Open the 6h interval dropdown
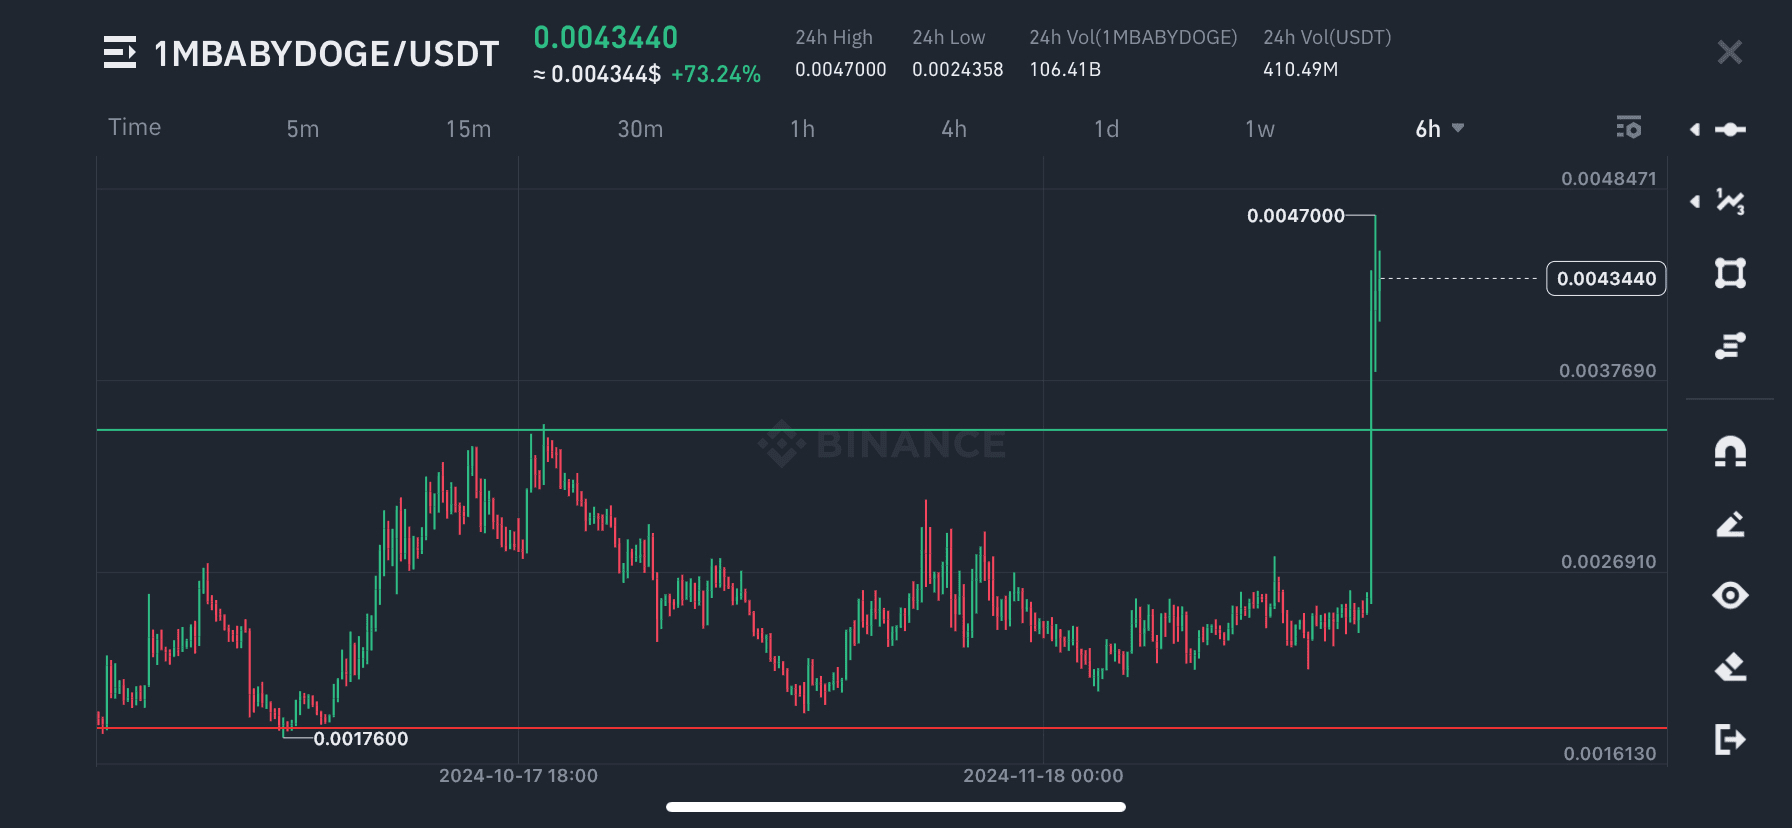The image size is (1792, 828). click(1440, 129)
